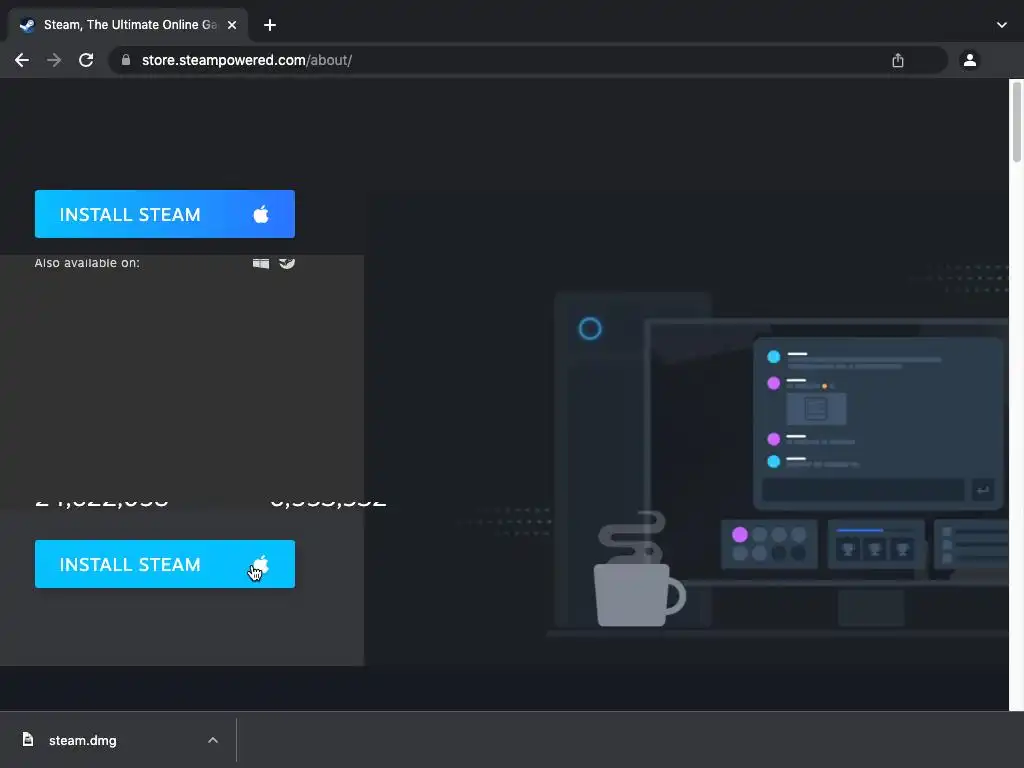This screenshot has height=768, width=1024.
Task: Share this page from the address bar
Action: [898, 60]
